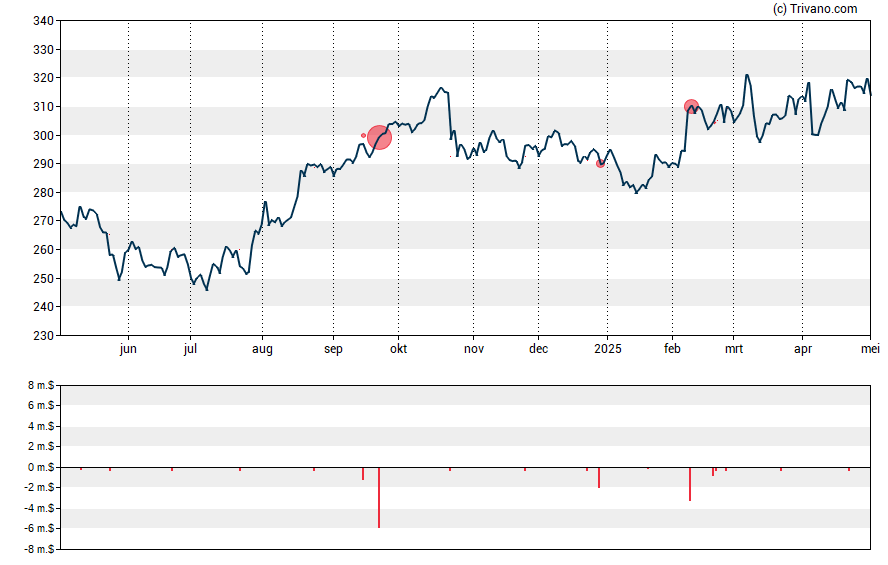Click the 'mrt' month label
Image resolution: width=888 pixels, height=565 pixels.
pyautogui.click(x=734, y=349)
